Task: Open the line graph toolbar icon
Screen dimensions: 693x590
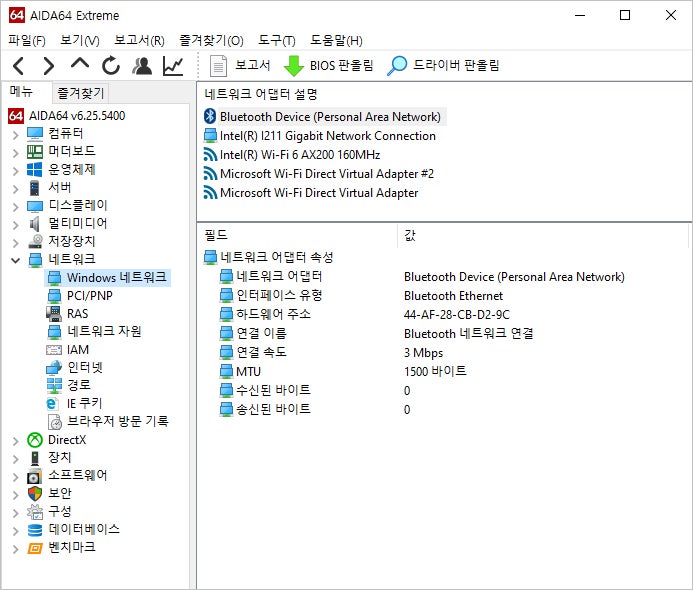Action: (173, 66)
